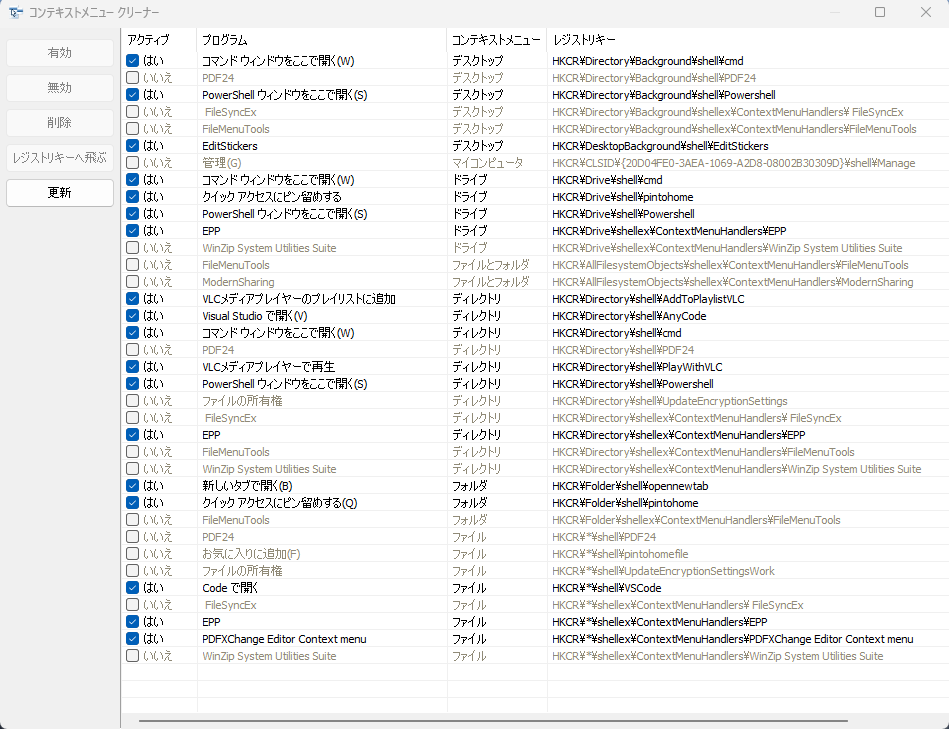Uncheck the Visual Studio で開く(V) checkbox
The width and height of the screenshot is (949, 729).
coord(133,316)
